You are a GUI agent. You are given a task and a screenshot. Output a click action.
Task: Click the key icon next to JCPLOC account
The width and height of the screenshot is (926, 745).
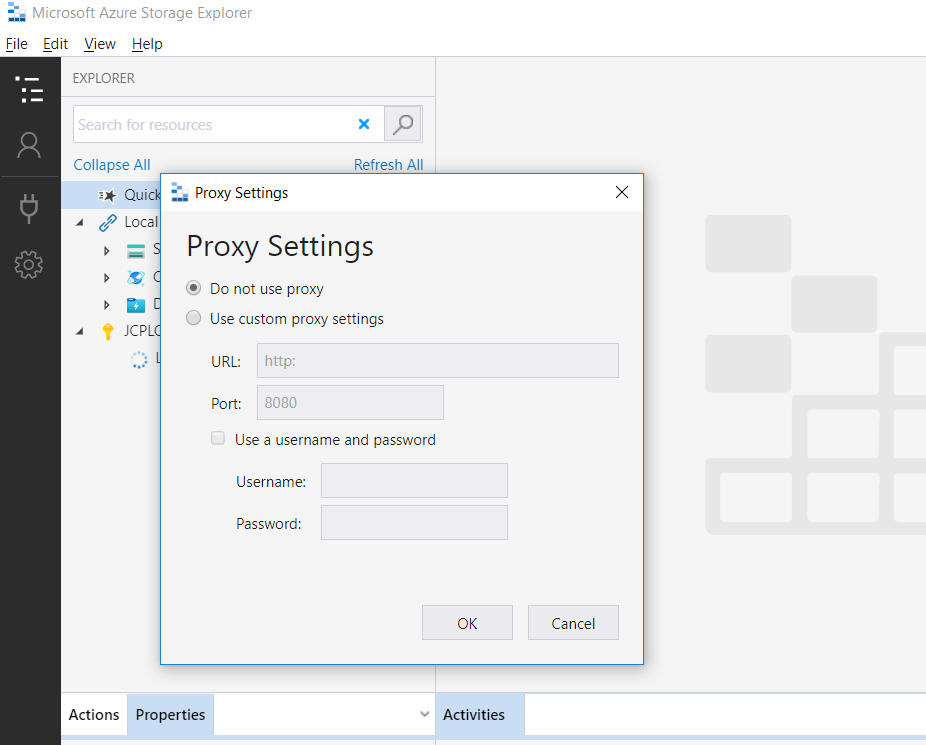(x=107, y=330)
